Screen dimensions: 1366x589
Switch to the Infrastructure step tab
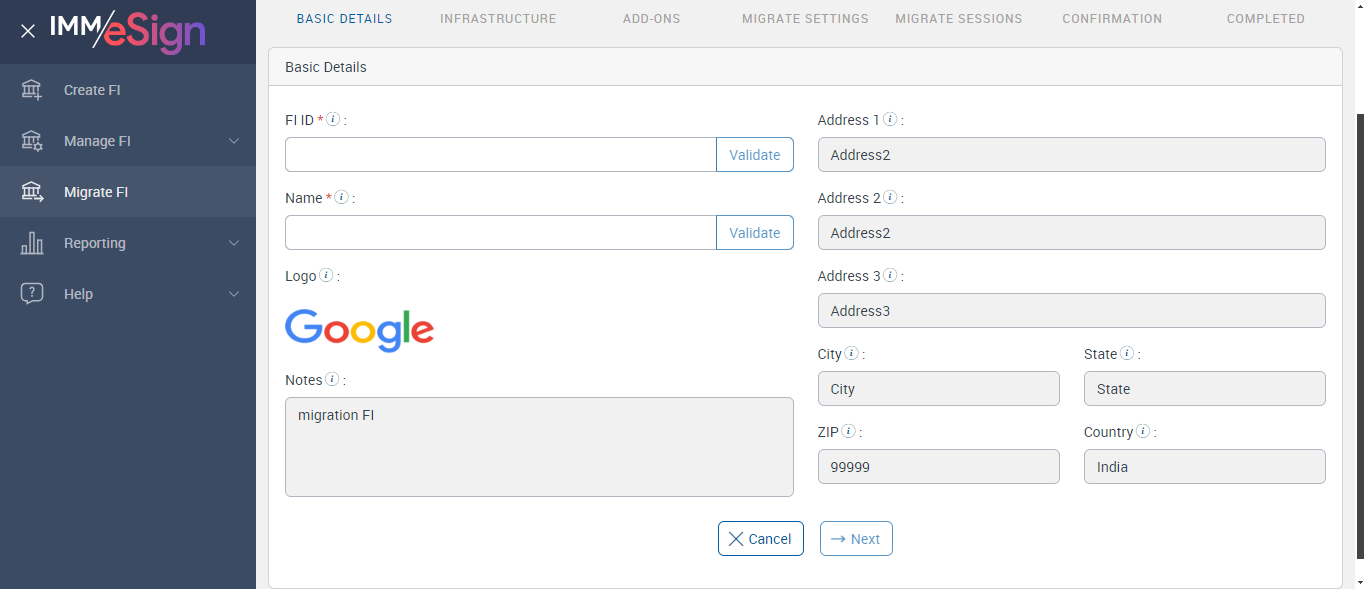point(498,18)
